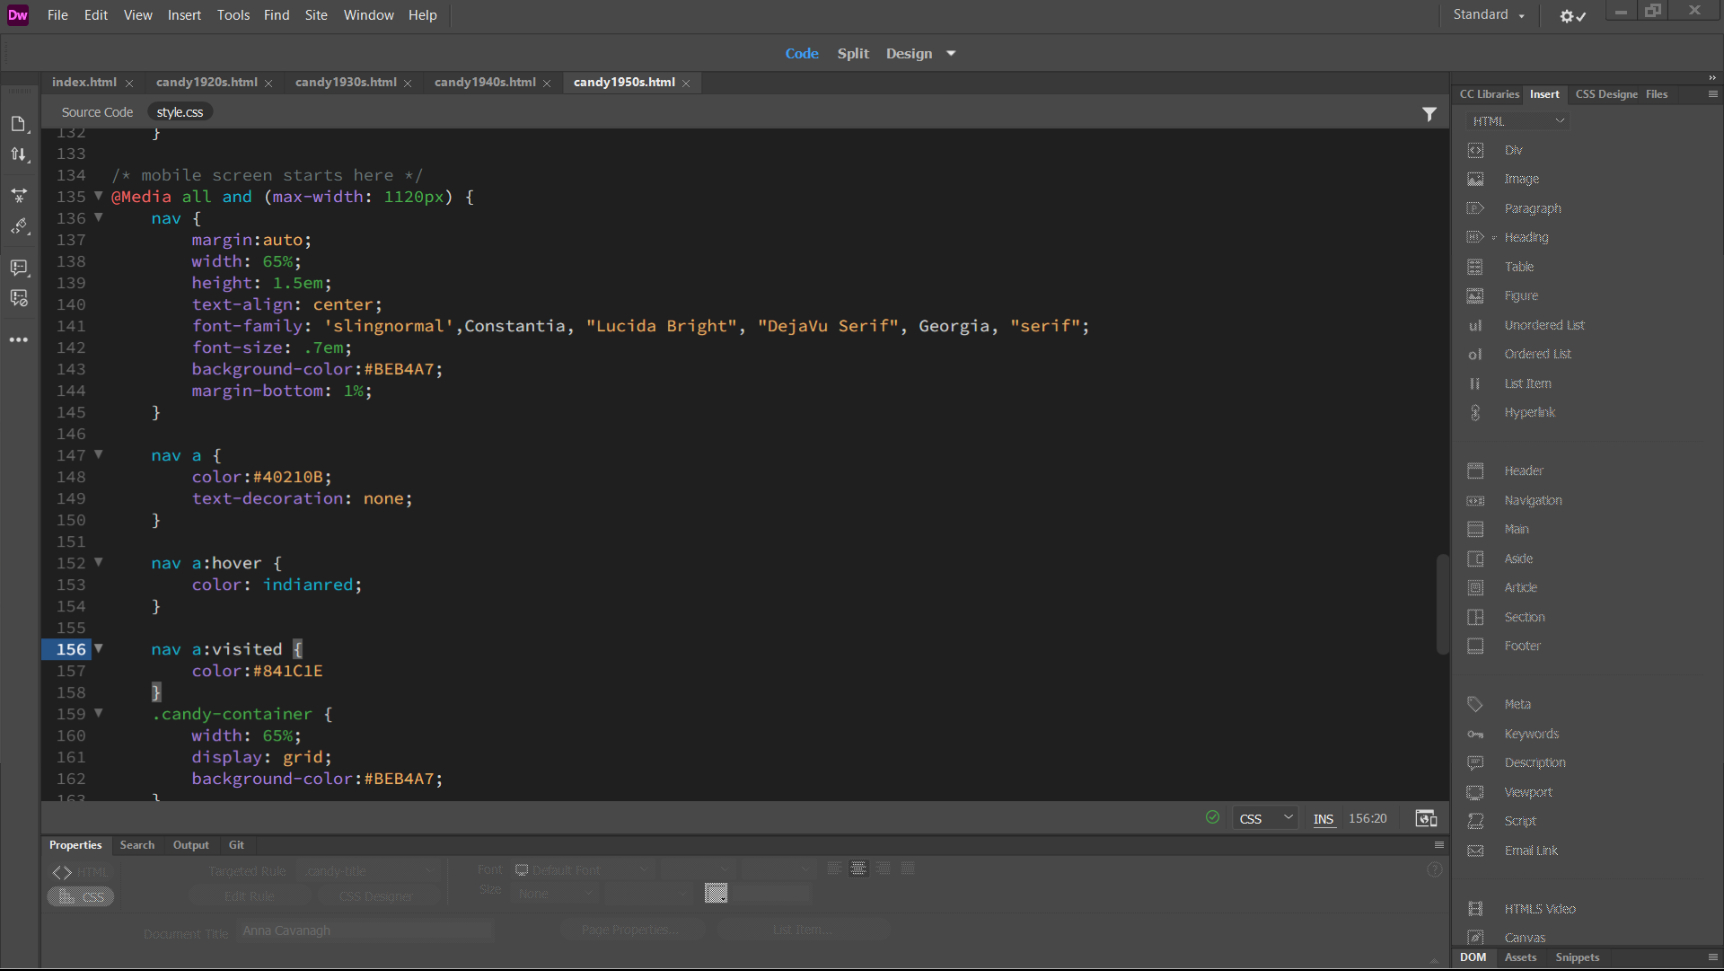The height and width of the screenshot is (971, 1724).
Task: Insert an Ordered List
Action: pyautogui.click(x=1537, y=354)
